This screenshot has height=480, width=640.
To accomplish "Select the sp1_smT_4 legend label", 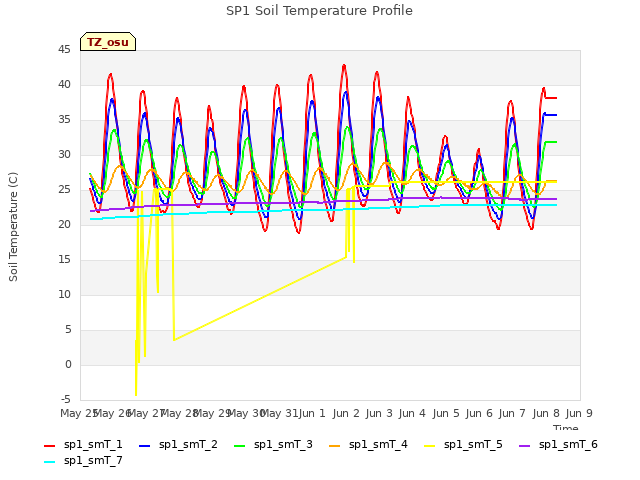I will 378,444.
